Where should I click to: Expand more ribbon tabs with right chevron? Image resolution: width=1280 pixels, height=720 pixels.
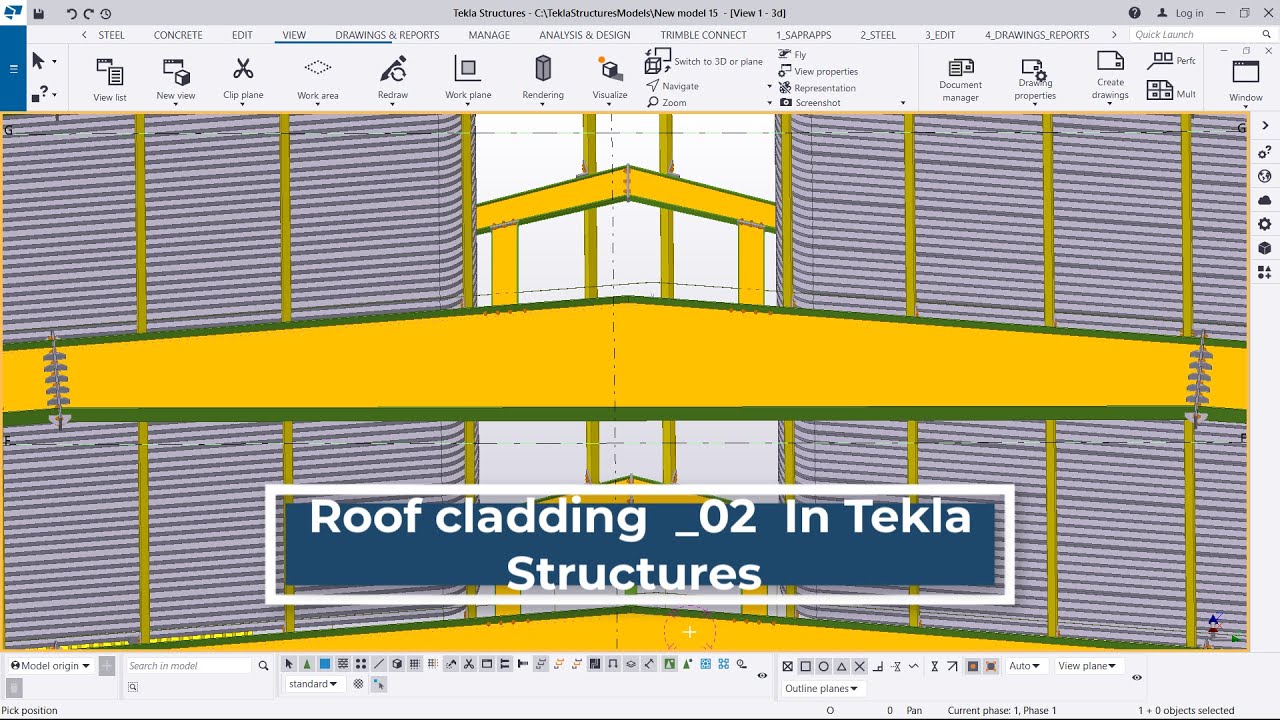point(1114,35)
